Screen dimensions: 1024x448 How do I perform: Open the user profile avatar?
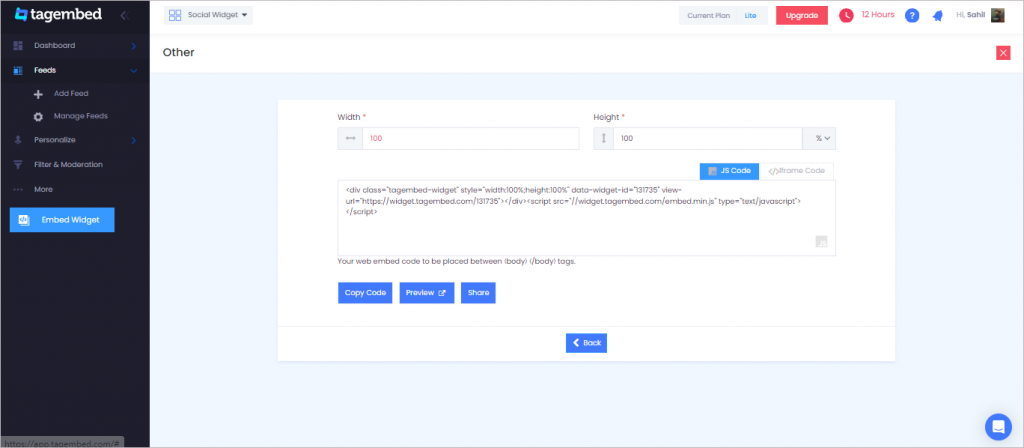[997, 15]
